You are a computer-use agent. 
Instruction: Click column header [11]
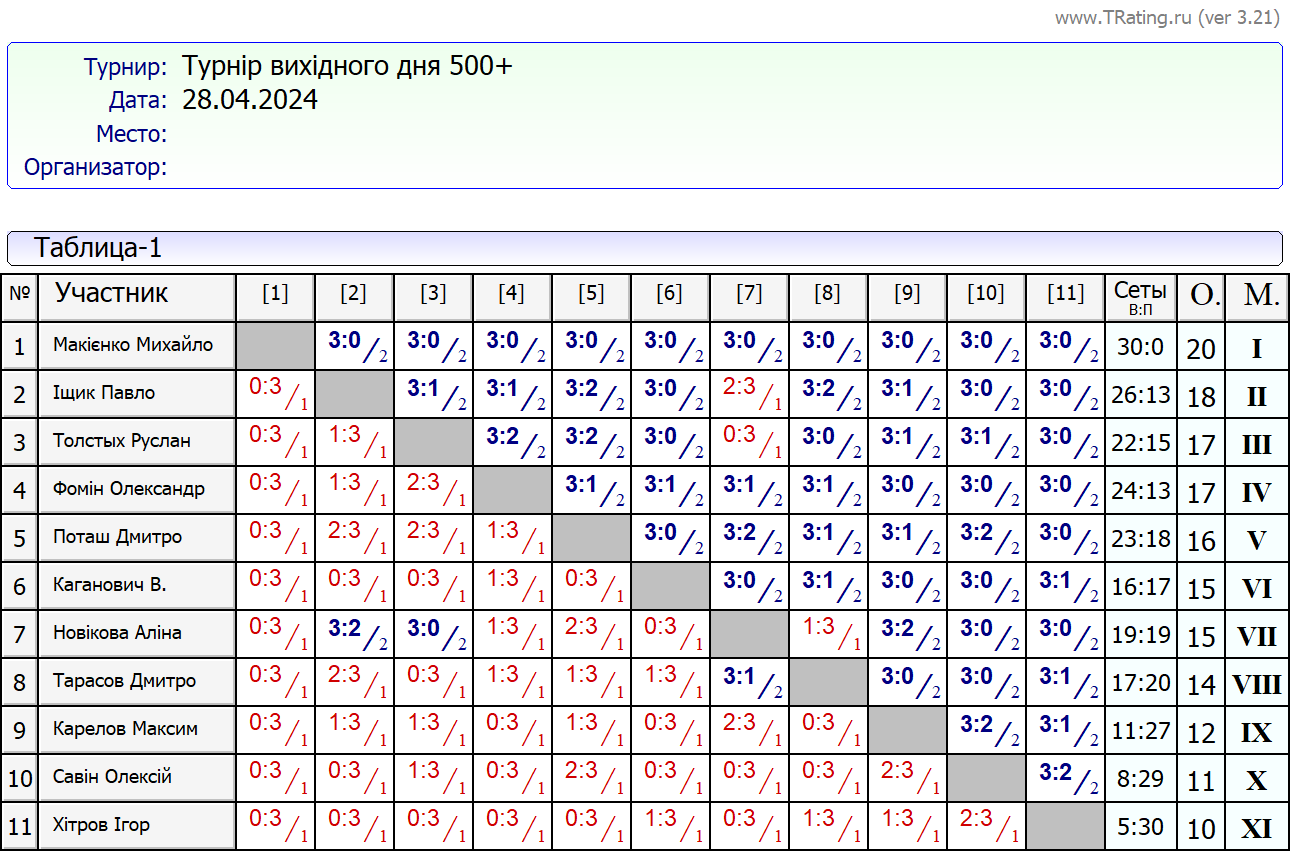[x=1065, y=293]
